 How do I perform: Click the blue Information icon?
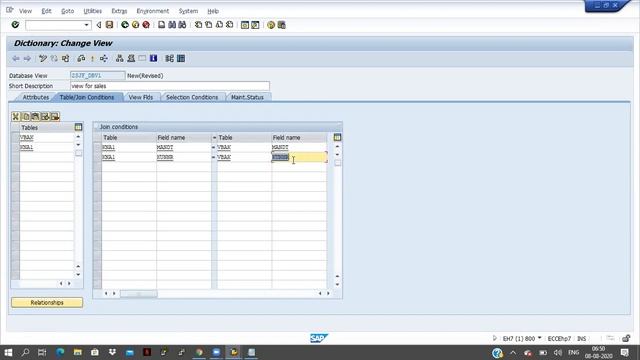click(x=153, y=58)
